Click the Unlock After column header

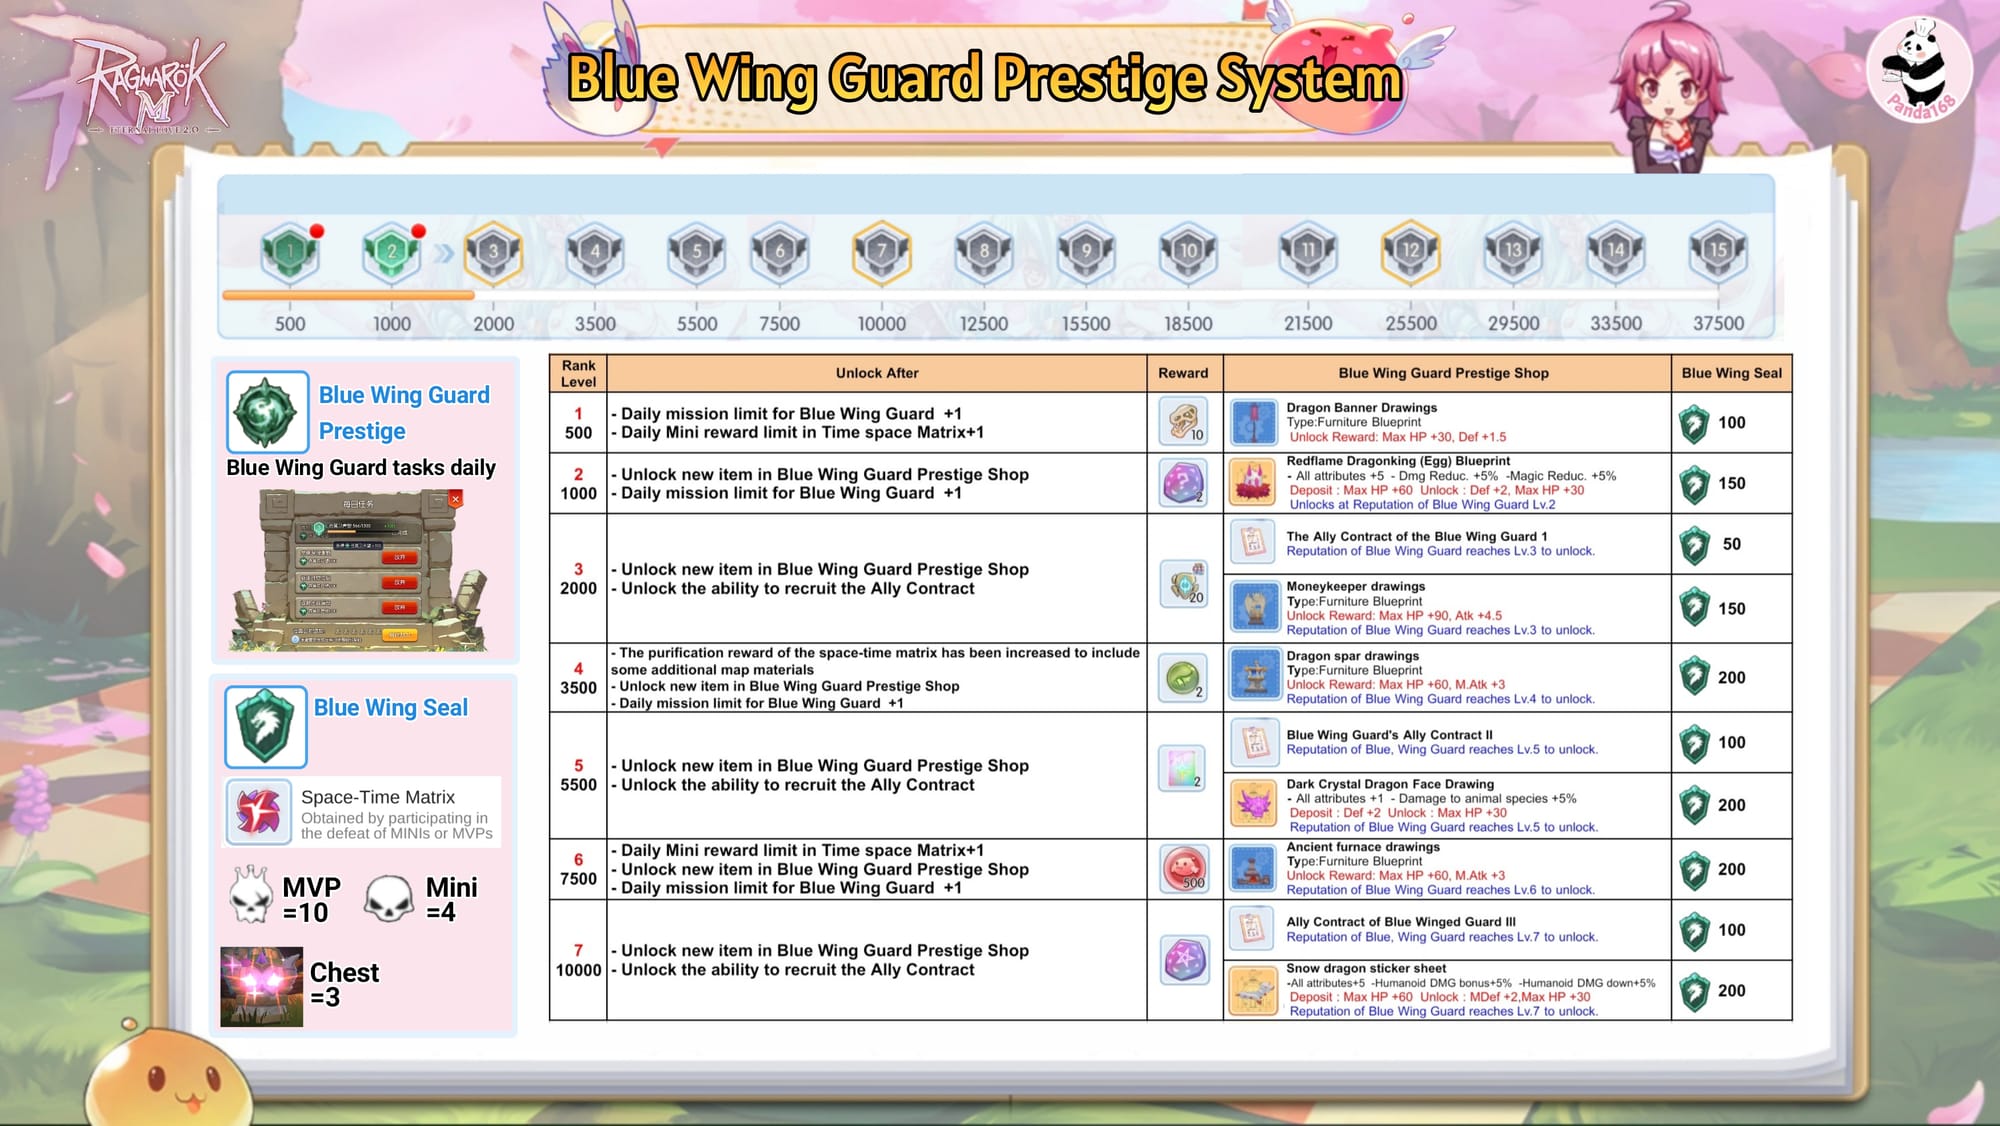click(876, 373)
